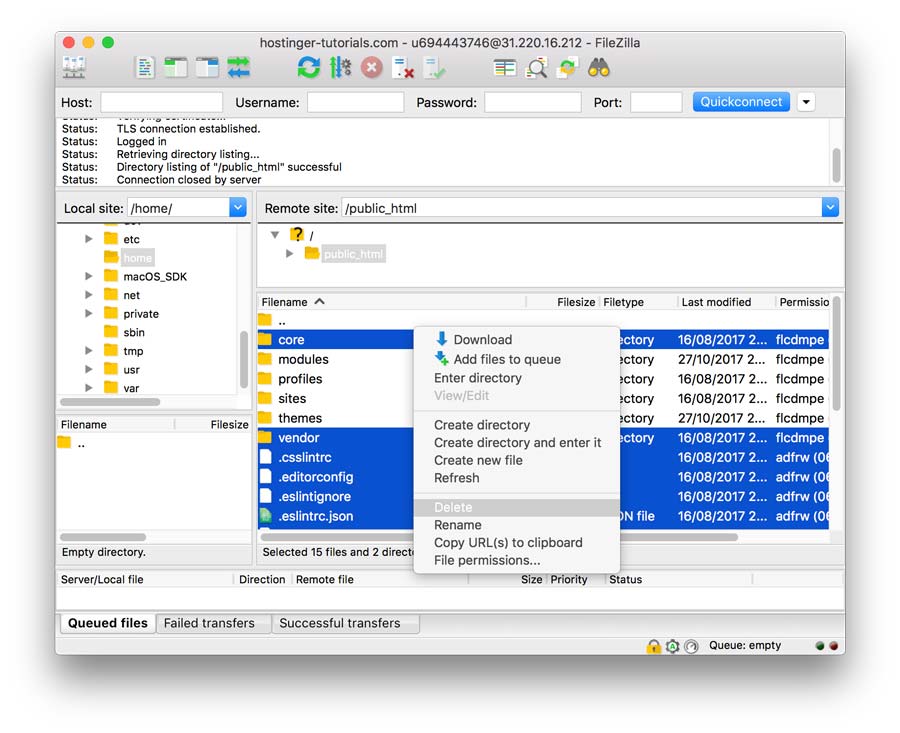The height and width of the screenshot is (733, 900).
Task: Collapse the home folder in the local tree
Action: pos(89,257)
